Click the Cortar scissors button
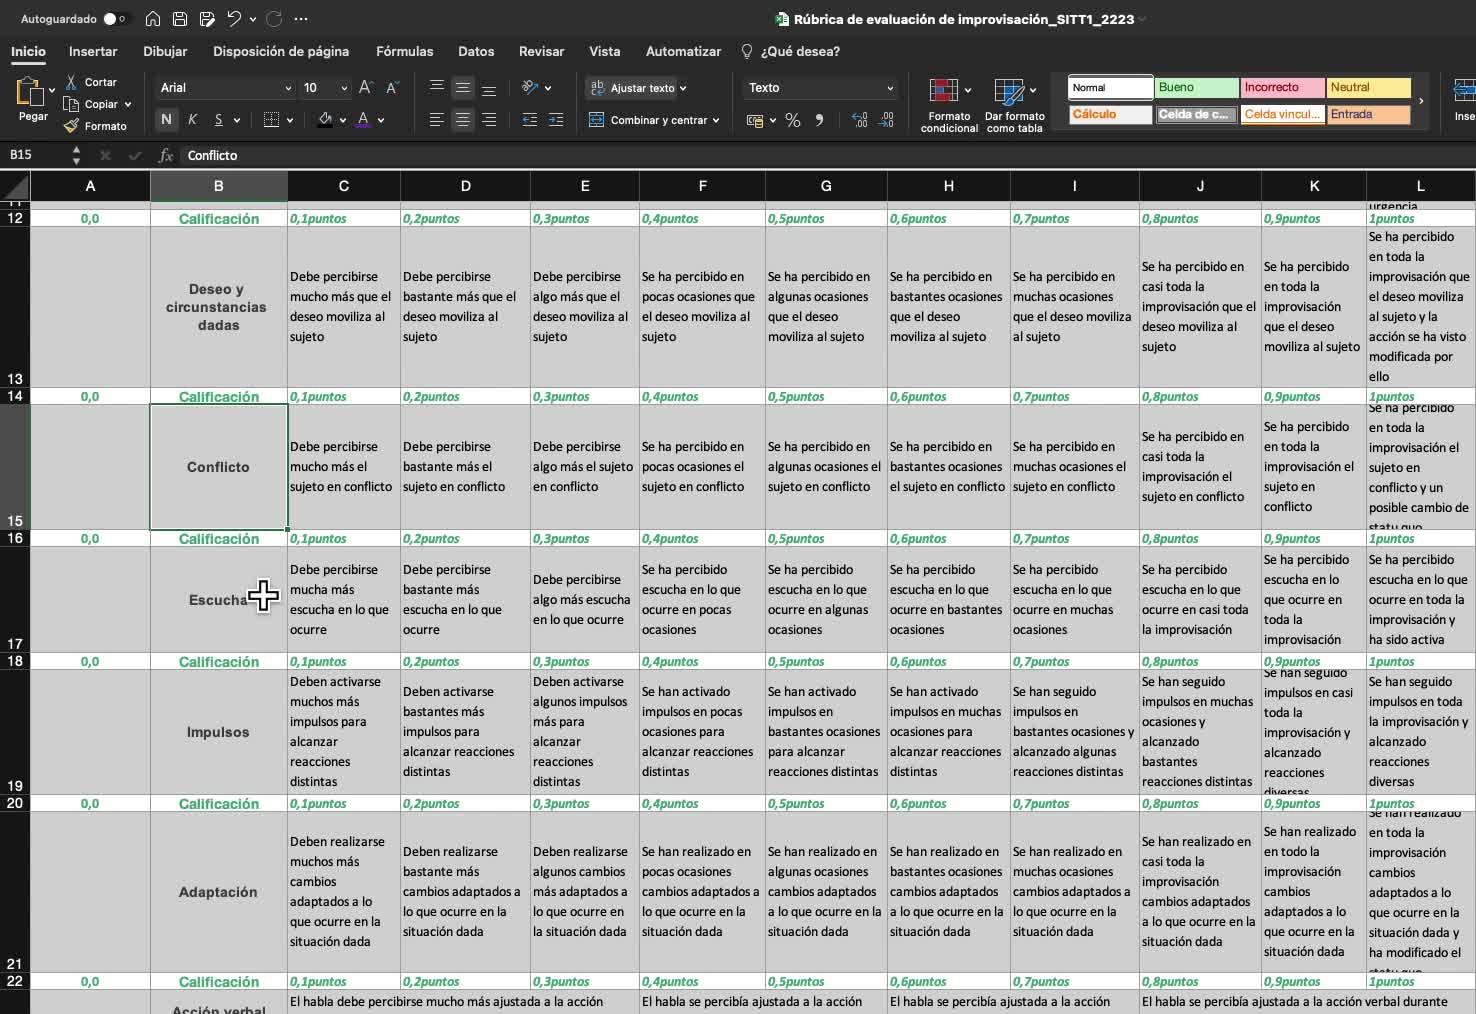The image size is (1476, 1014). pyautogui.click(x=91, y=82)
